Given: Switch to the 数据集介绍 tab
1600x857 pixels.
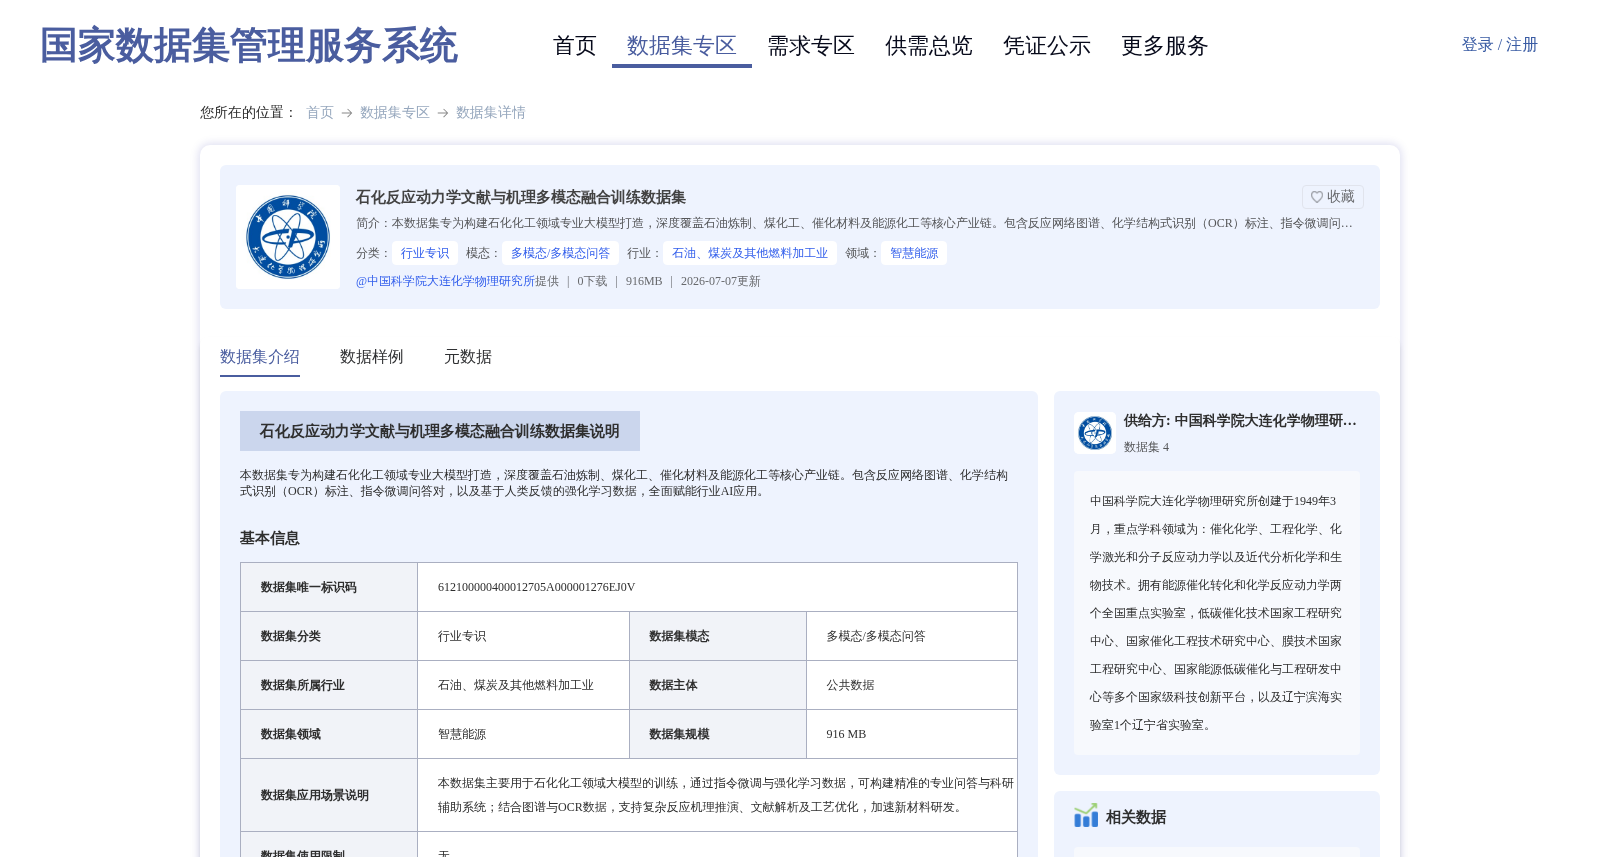Looking at the screenshot, I should [260, 357].
